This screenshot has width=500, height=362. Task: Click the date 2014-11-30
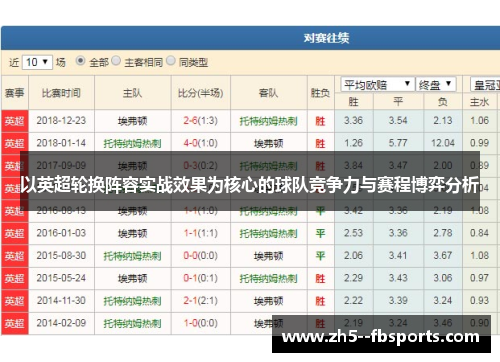click(61, 300)
